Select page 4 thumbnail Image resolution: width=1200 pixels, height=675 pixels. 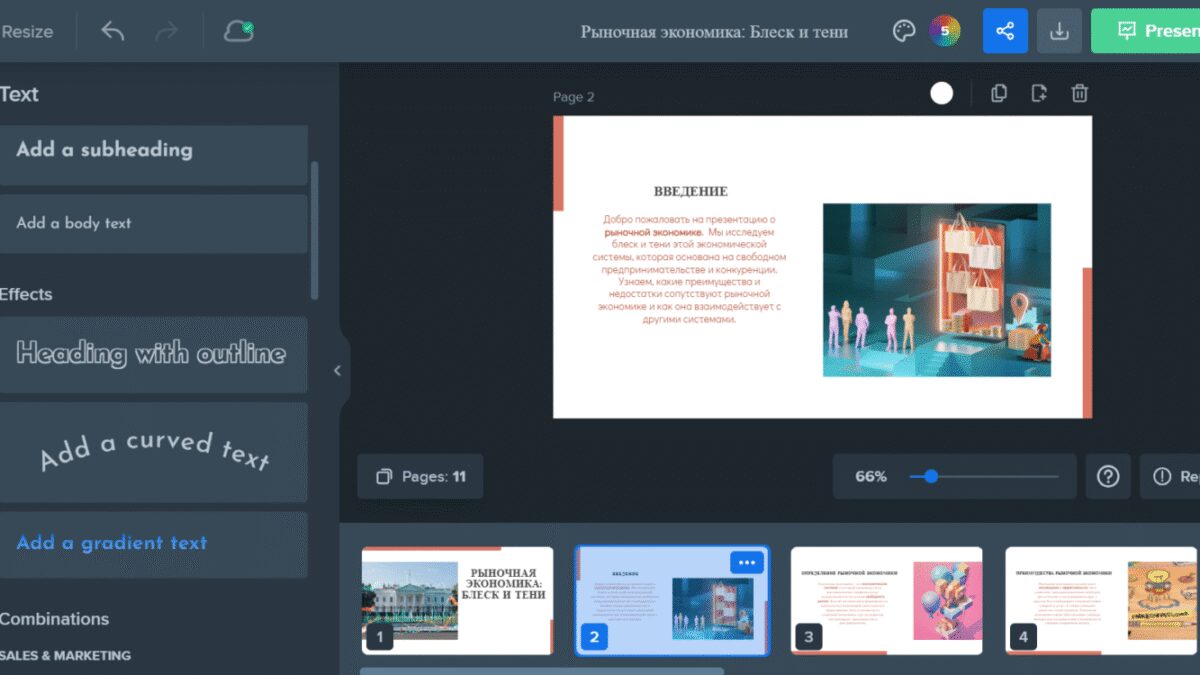(1101, 600)
